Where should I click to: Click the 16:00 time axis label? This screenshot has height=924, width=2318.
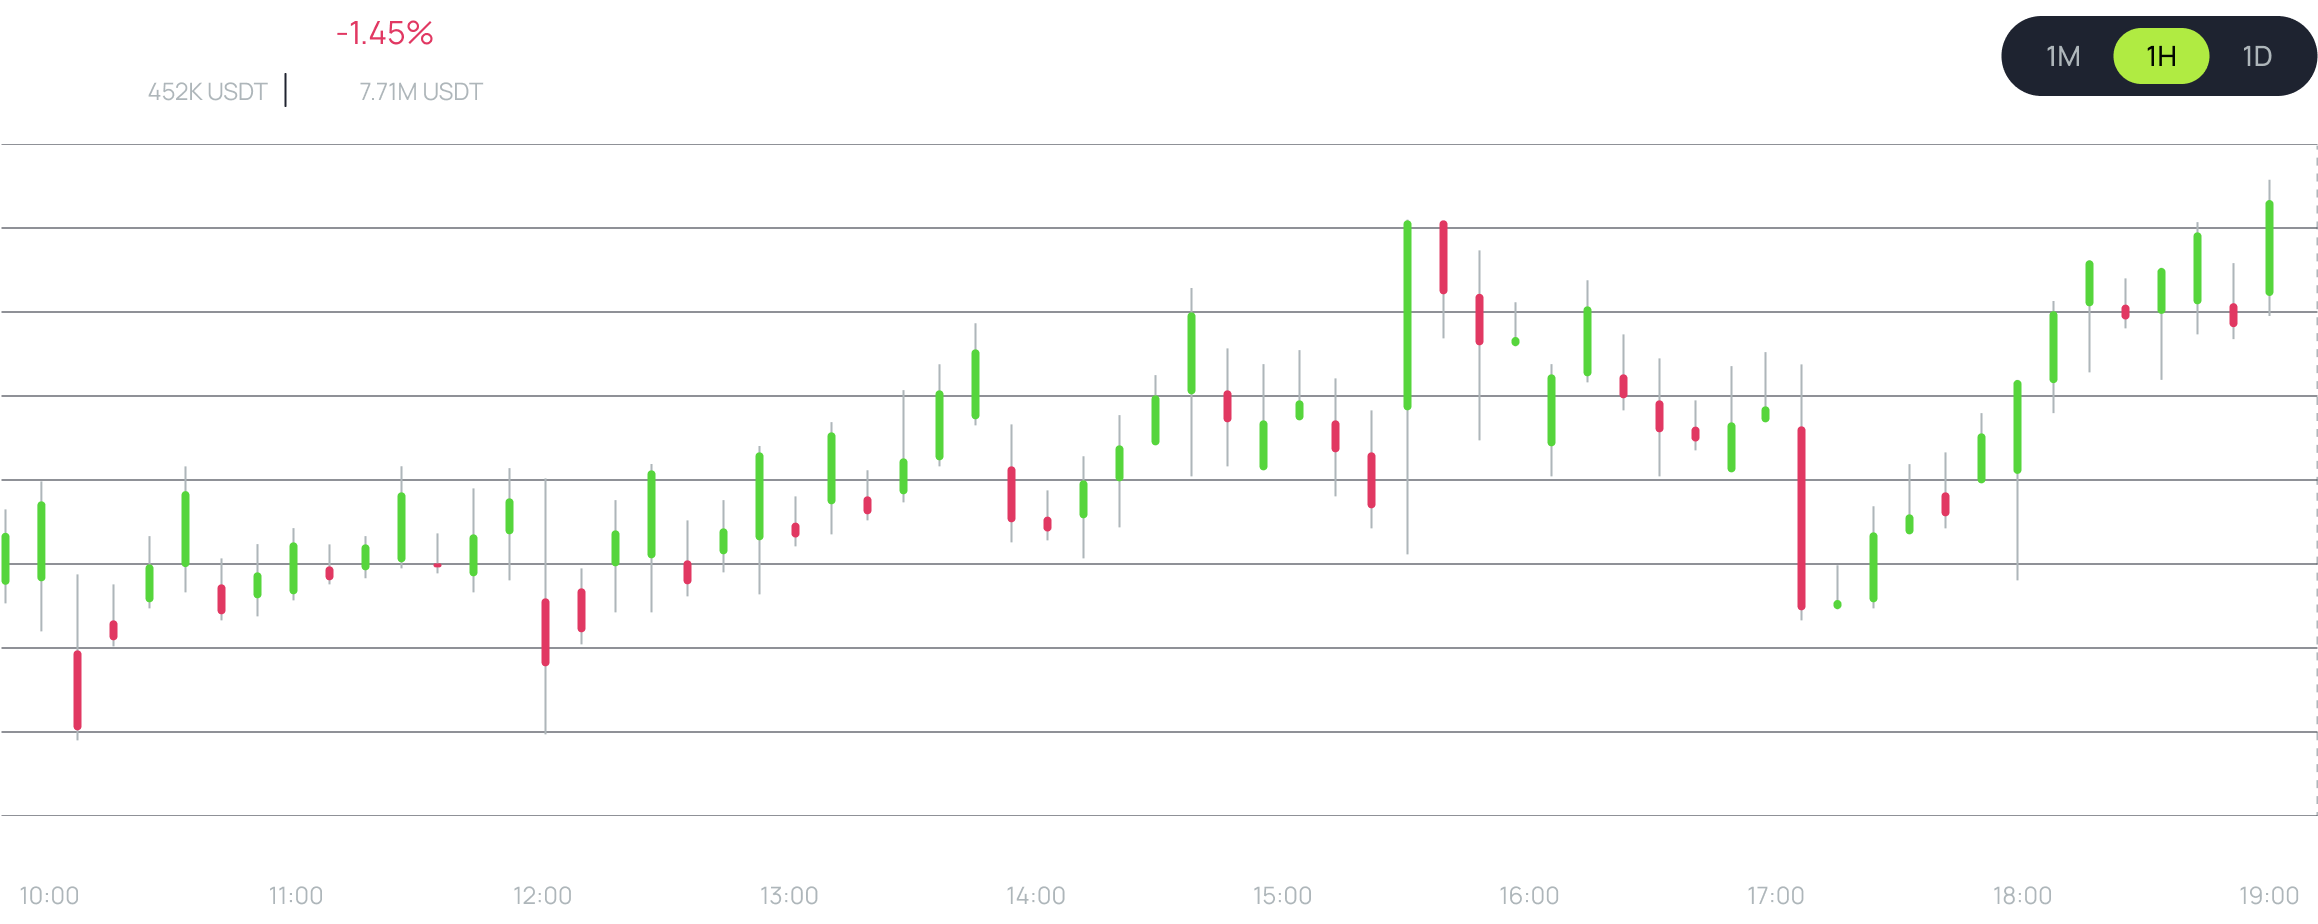1529,895
